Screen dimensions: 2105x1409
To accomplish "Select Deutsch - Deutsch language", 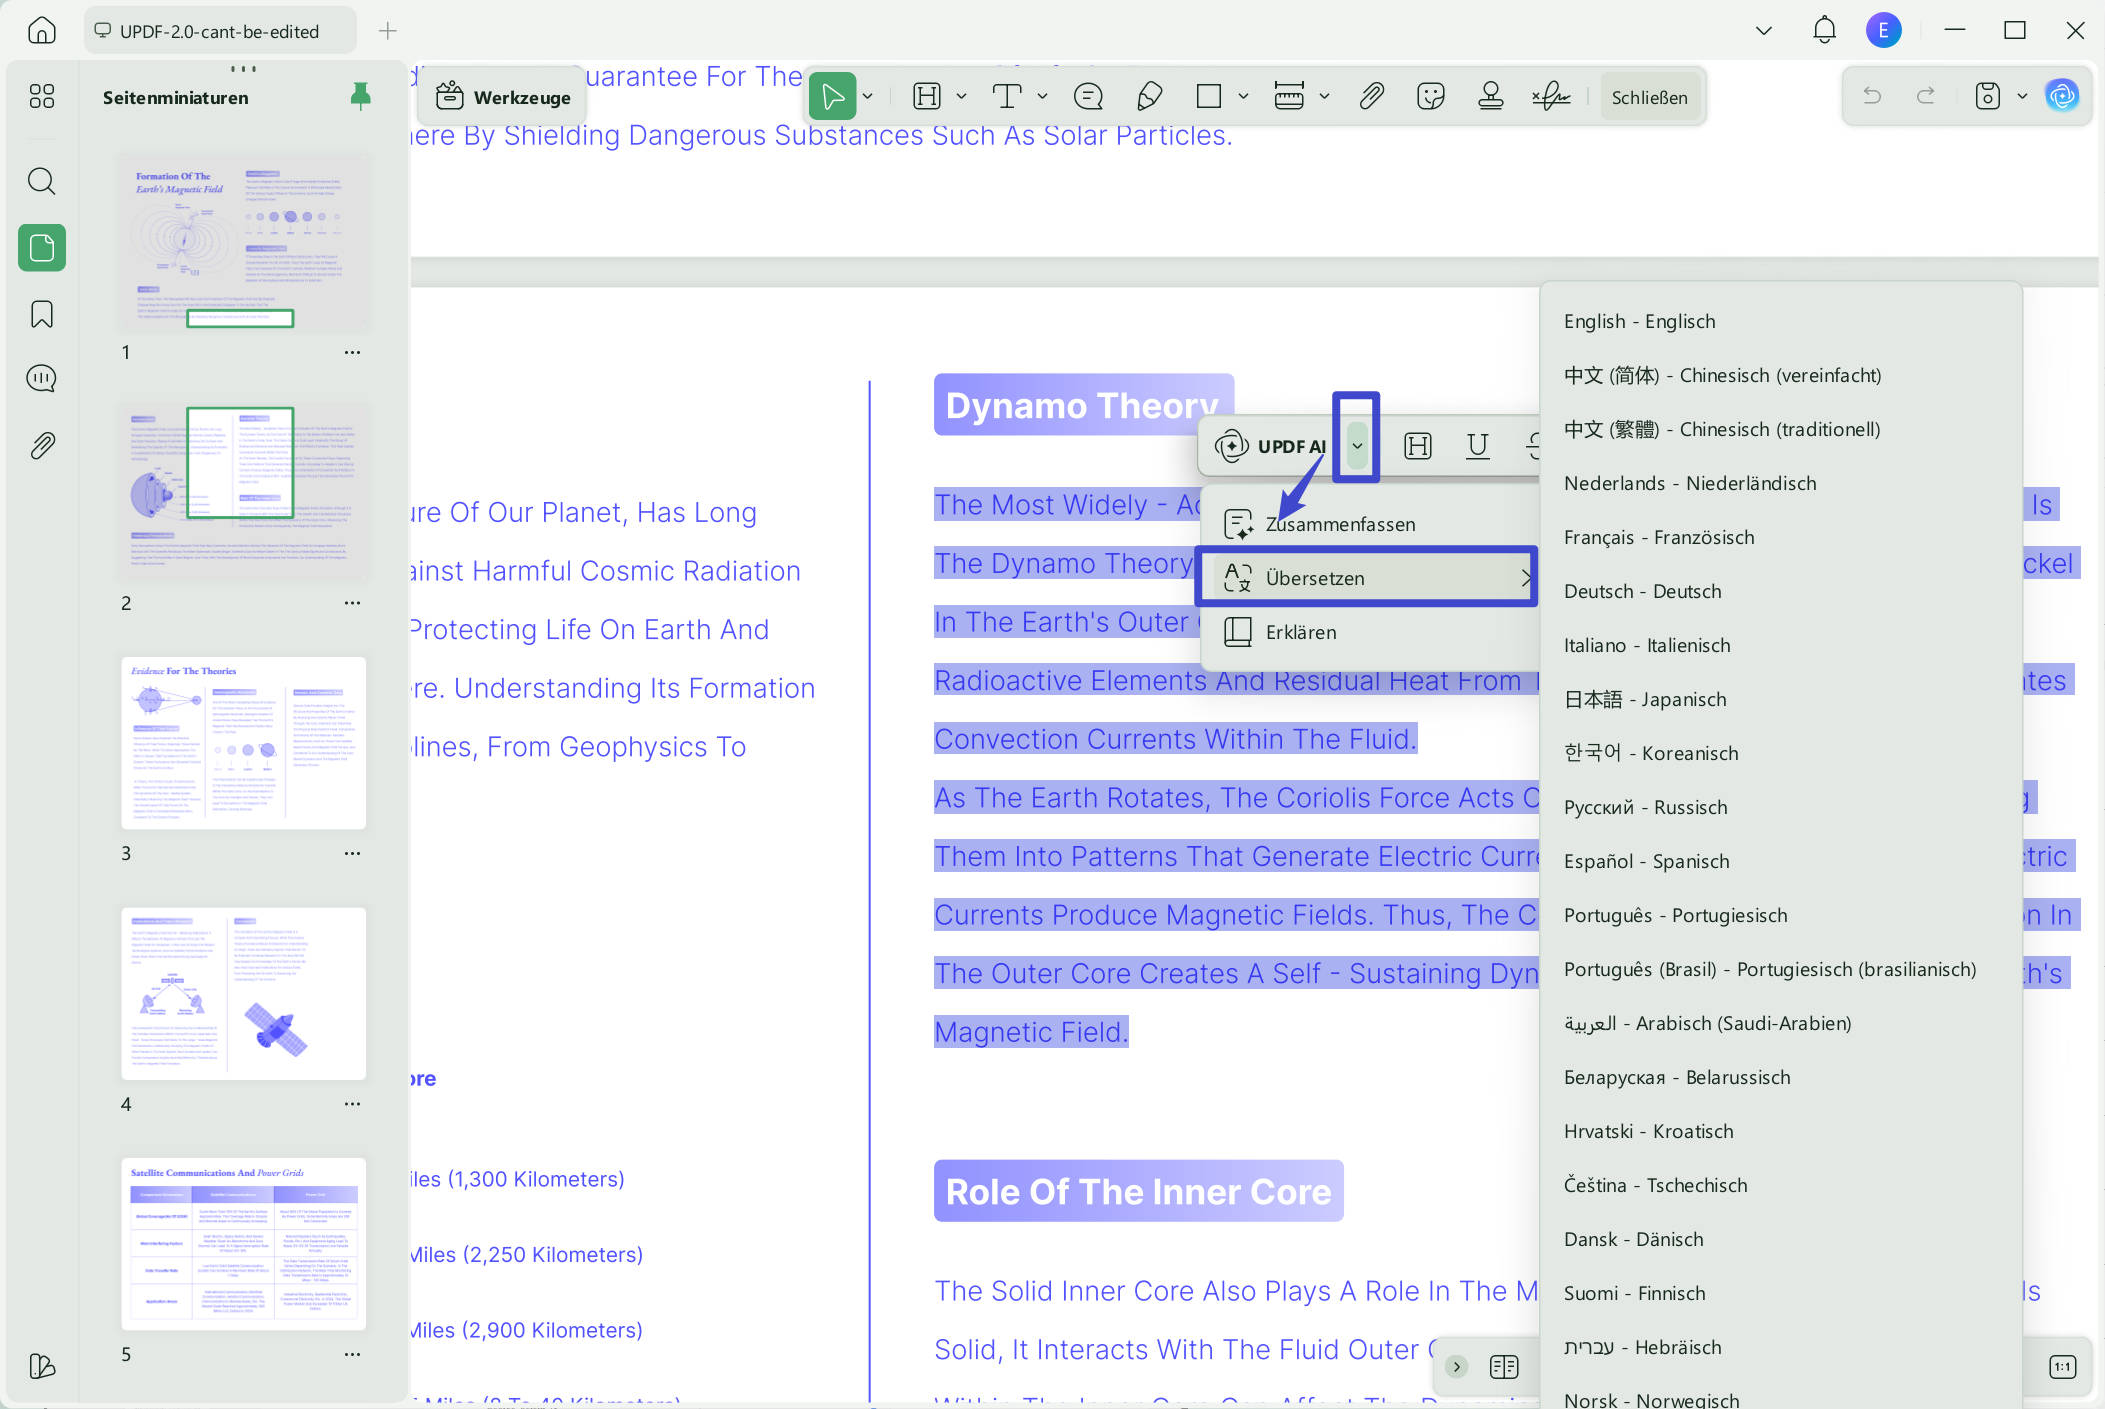I will (1780, 591).
